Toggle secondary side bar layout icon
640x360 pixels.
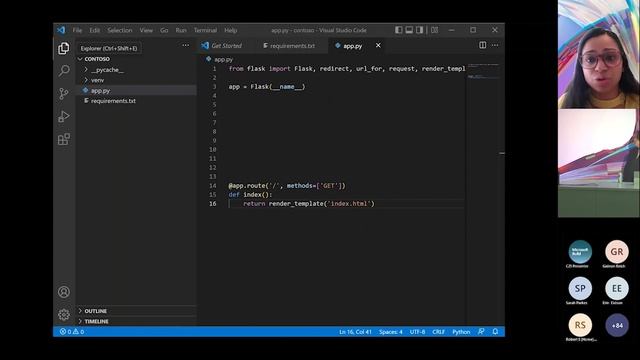point(420,30)
